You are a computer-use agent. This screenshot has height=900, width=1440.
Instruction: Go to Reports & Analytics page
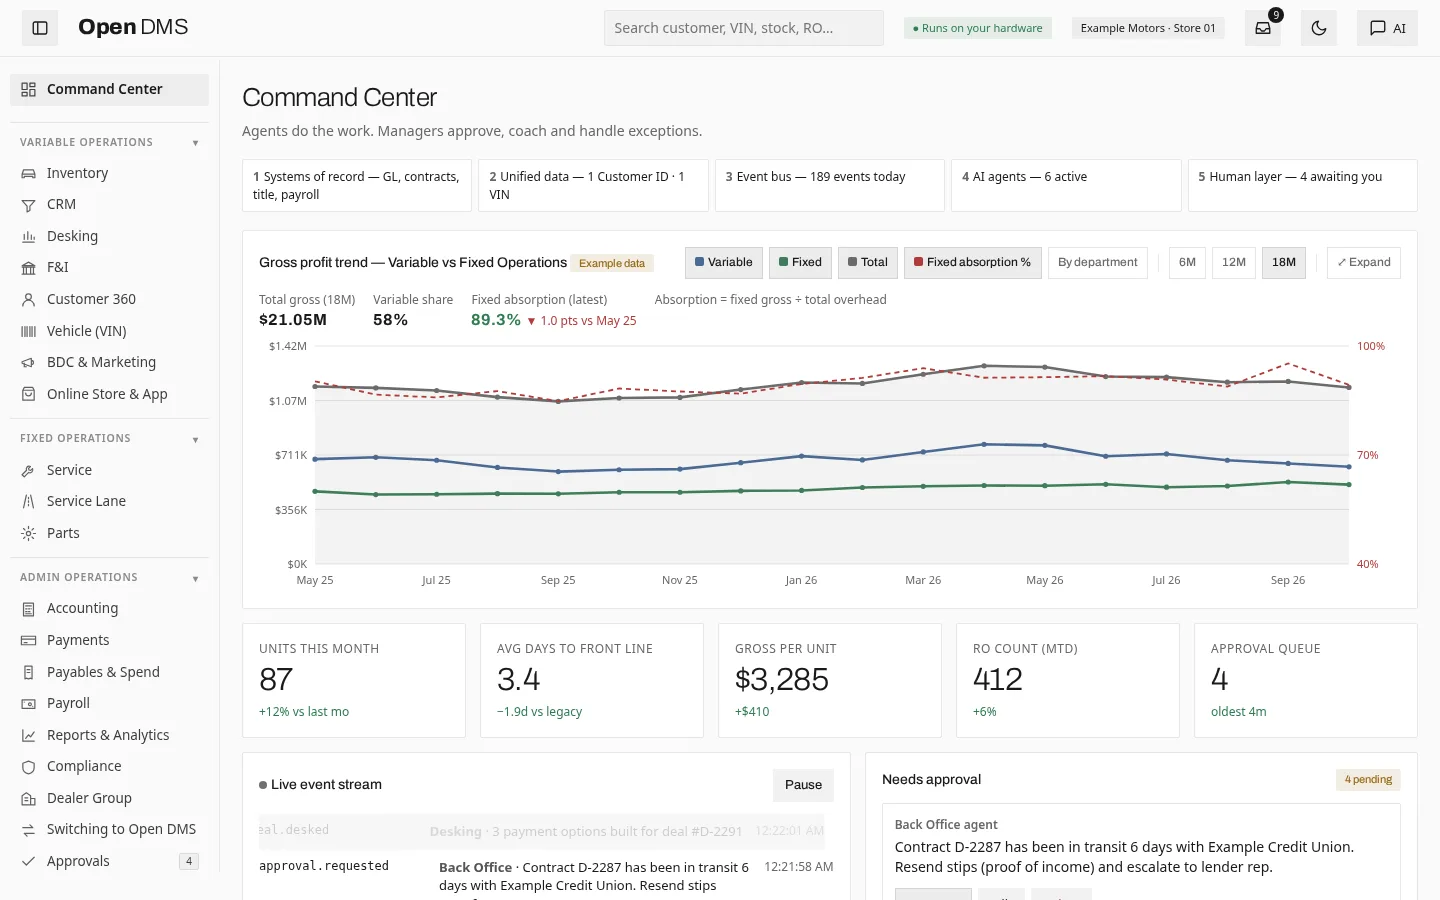pyautogui.click(x=109, y=735)
